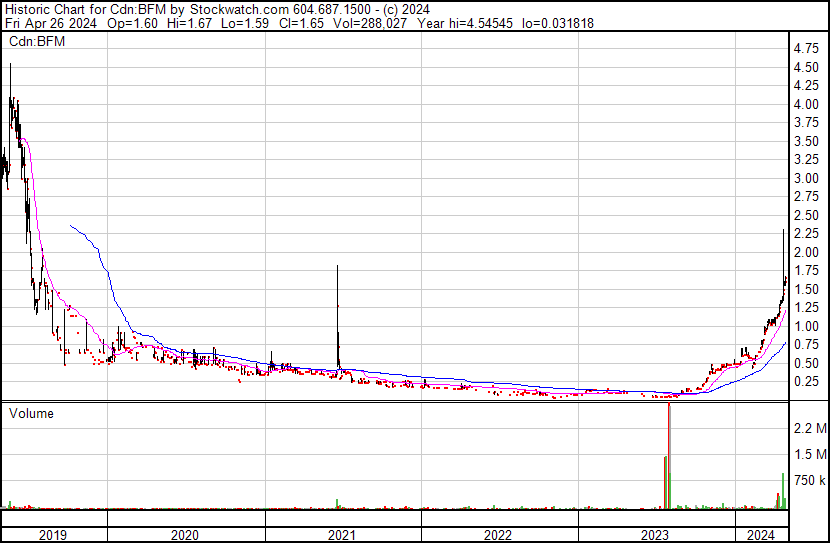
Task: Click the 750 k volume axis label
Action: [x=809, y=481]
